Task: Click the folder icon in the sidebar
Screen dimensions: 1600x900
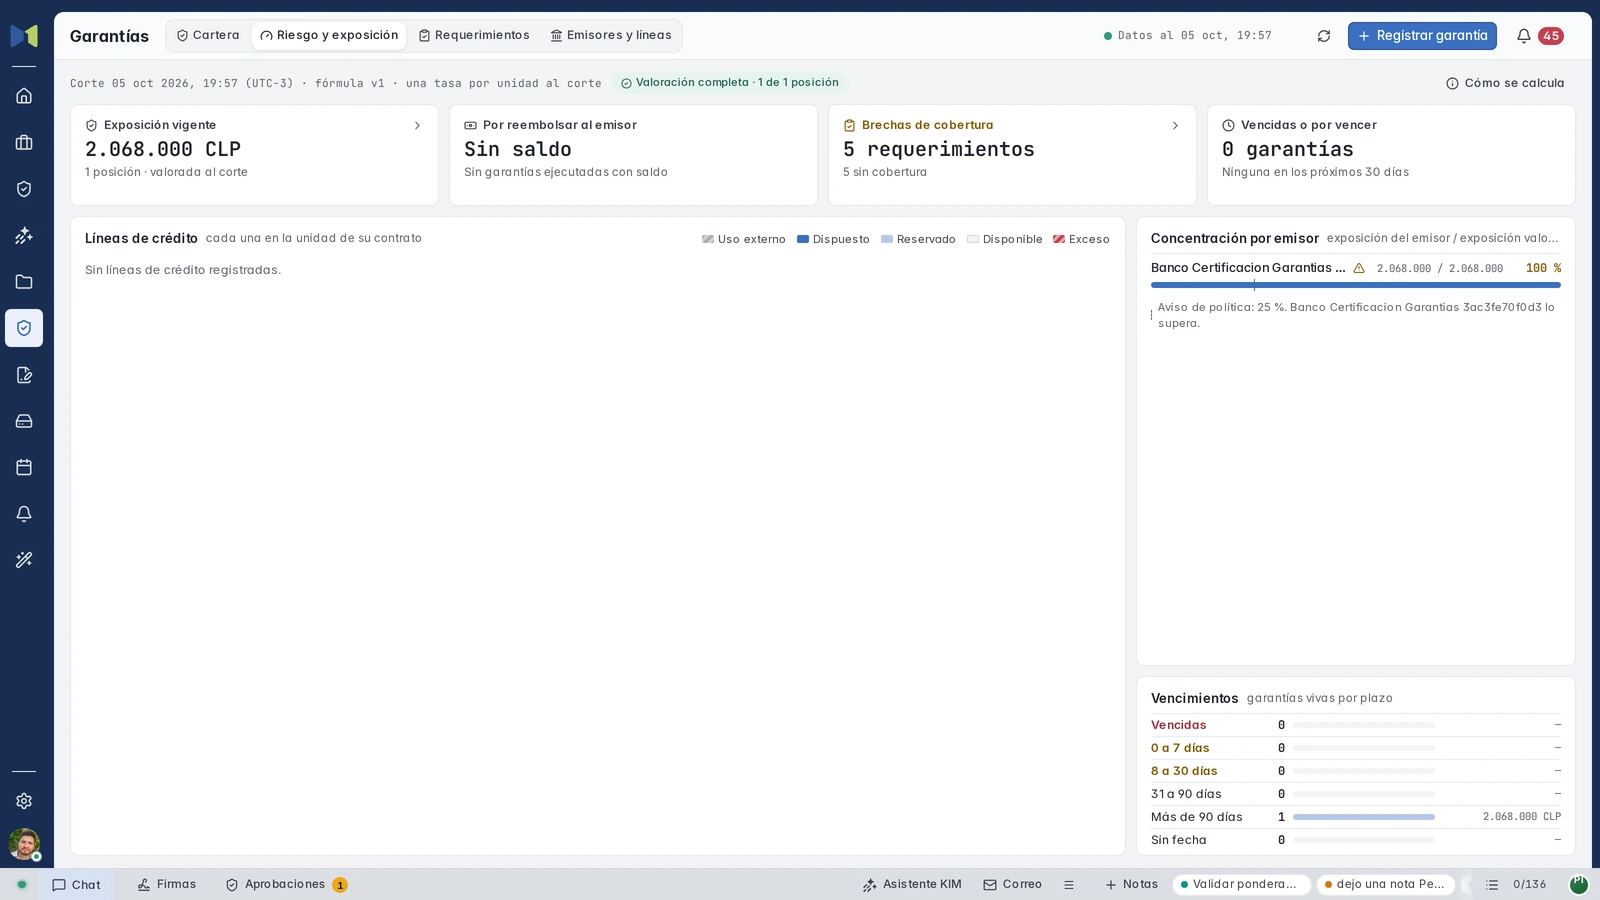Action: click(24, 282)
